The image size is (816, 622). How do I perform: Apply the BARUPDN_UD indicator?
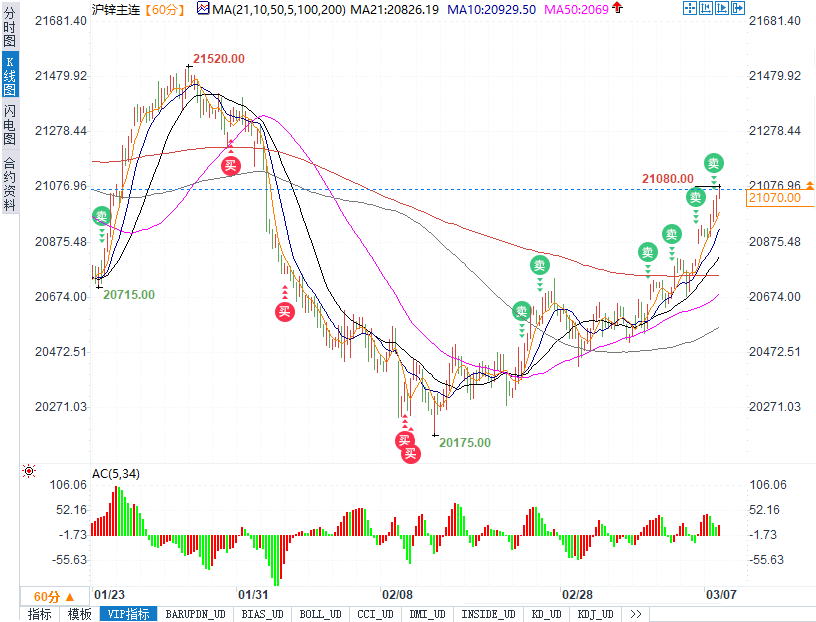(195, 614)
